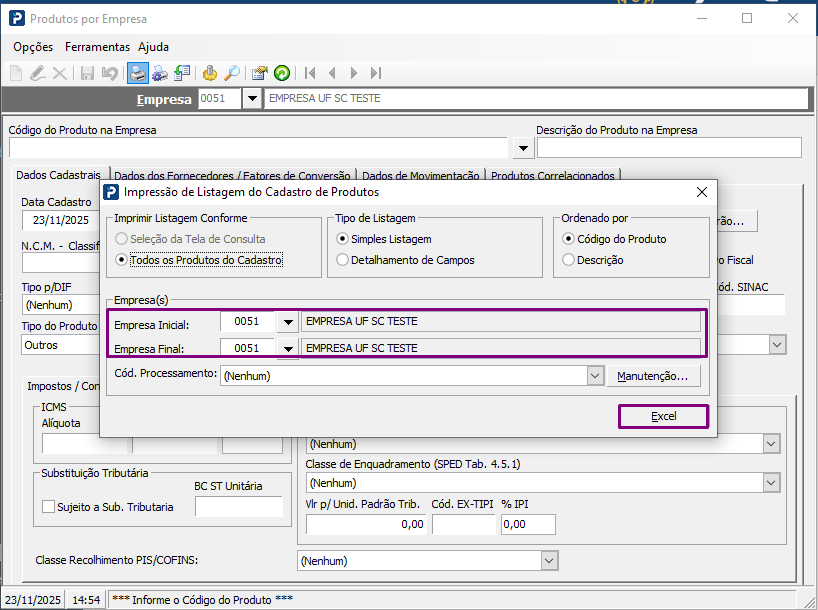818x610 pixels.
Task: Click the magnifying glass search icon
Action: (x=231, y=73)
